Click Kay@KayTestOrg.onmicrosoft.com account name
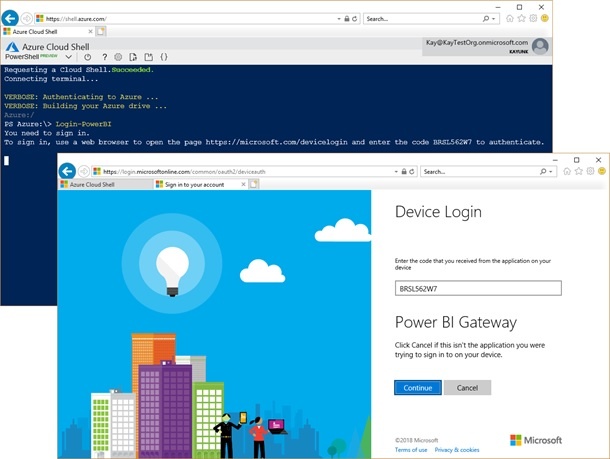This screenshot has height=459, width=610. 477,42
